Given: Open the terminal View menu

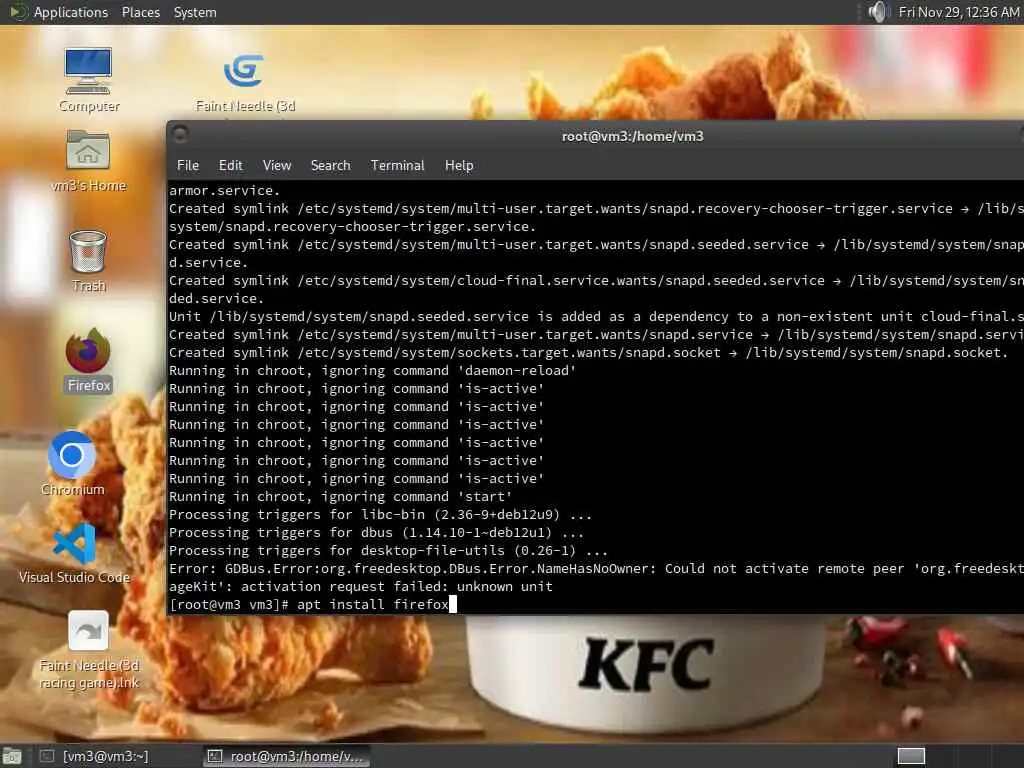Looking at the screenshot, I should 277,165.
